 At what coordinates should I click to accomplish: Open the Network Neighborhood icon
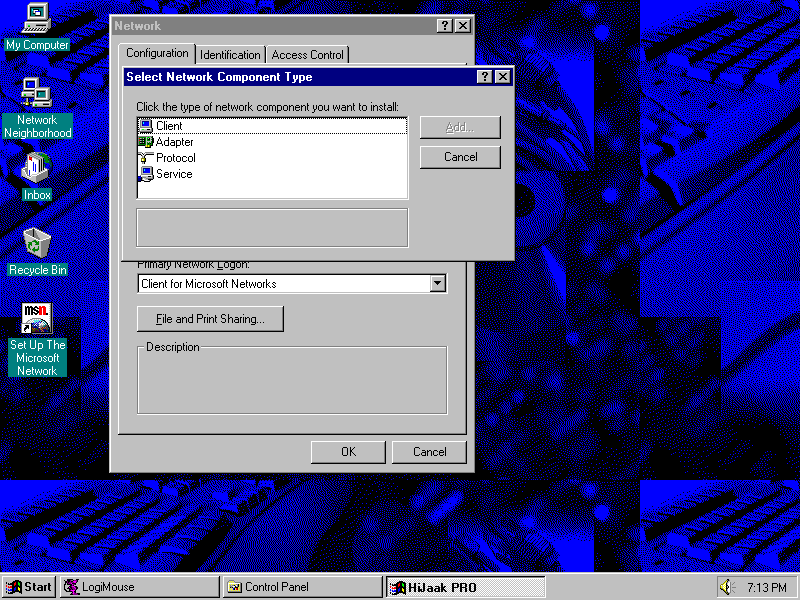(x=37, y=93)
